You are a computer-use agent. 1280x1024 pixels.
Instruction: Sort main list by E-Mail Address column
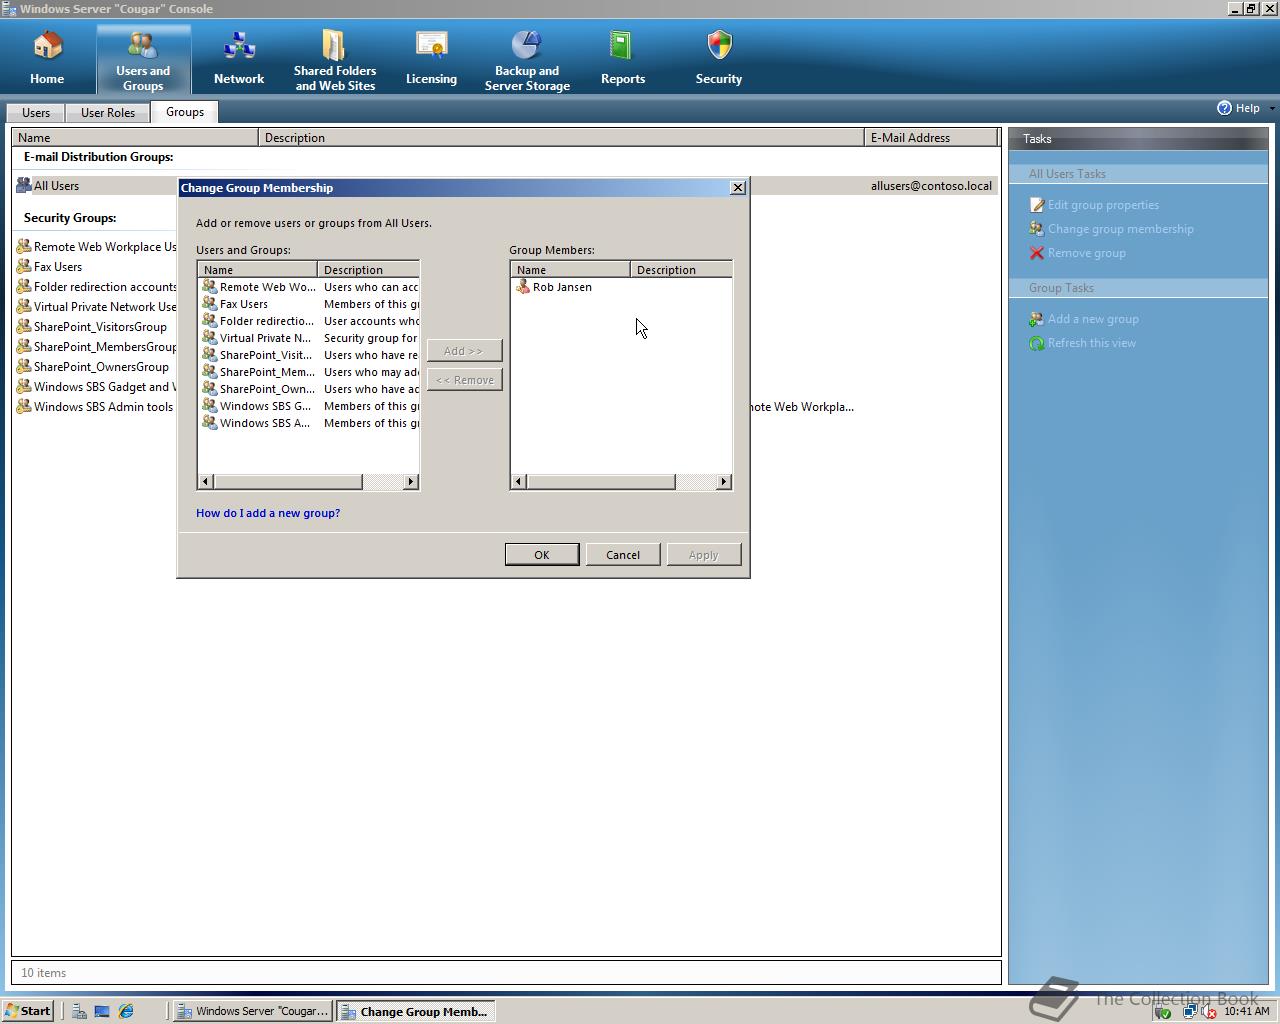(931, 138)
